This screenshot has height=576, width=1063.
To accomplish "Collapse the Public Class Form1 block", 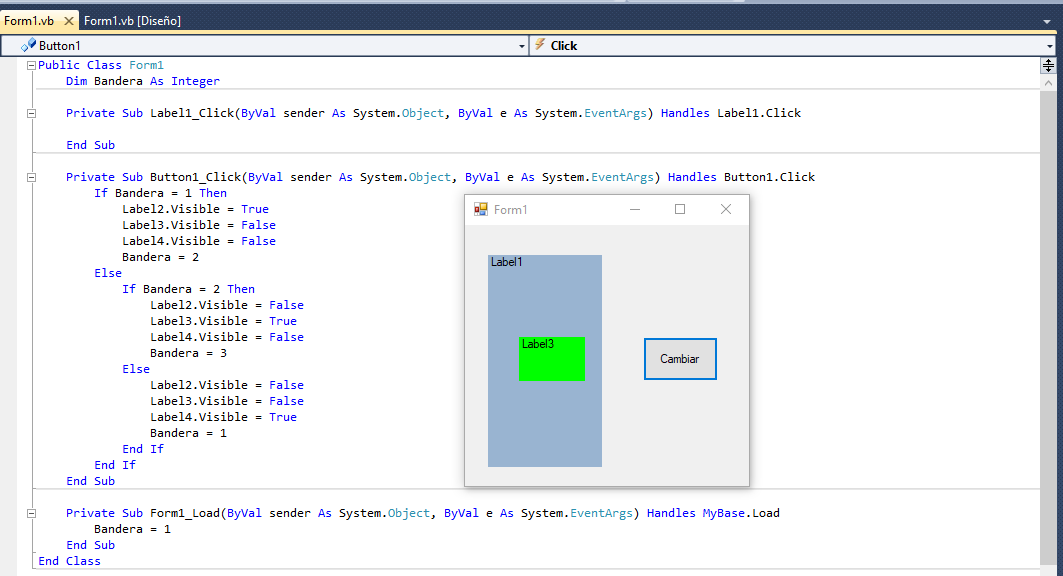I will coord(31,65).
